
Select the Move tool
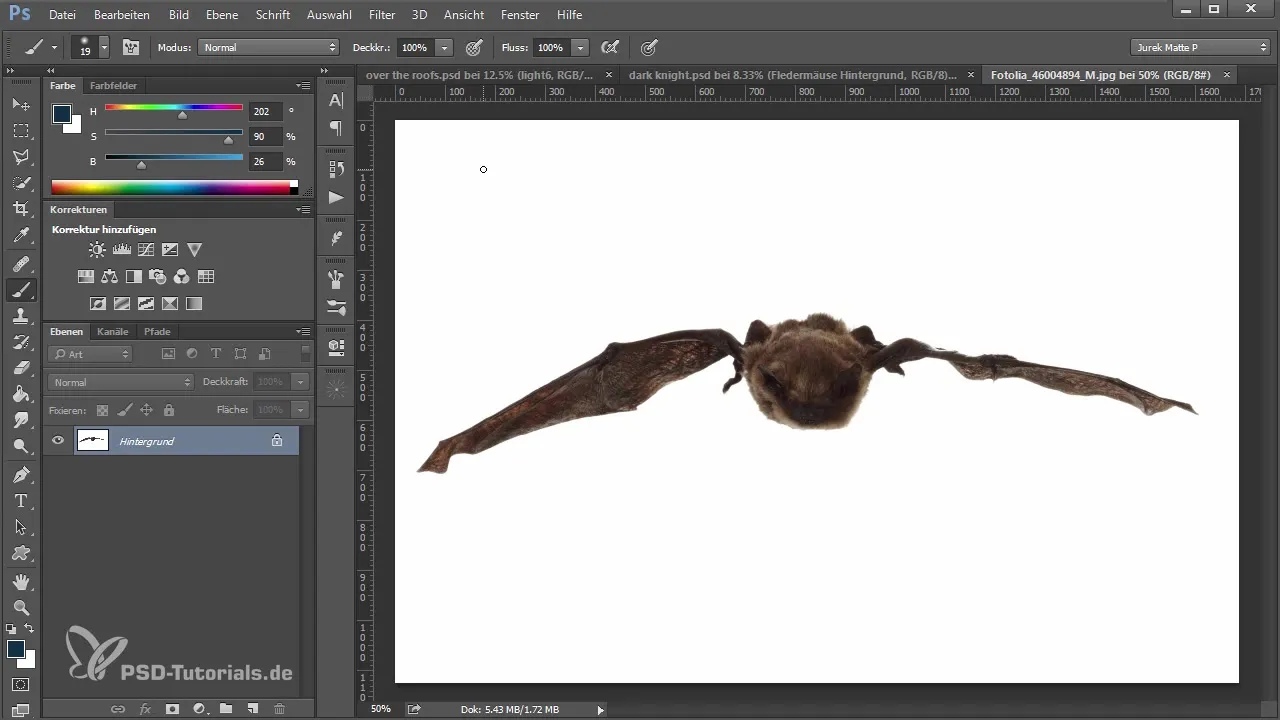click(20, 105)
